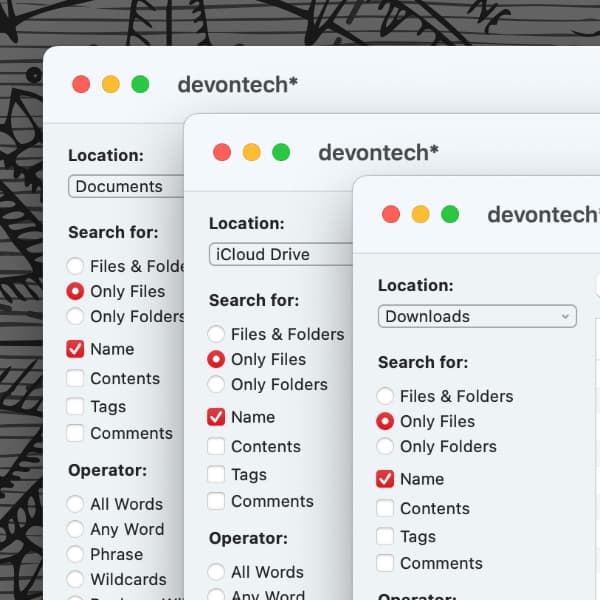Select Only Files in Documents window

click(75, 291)
